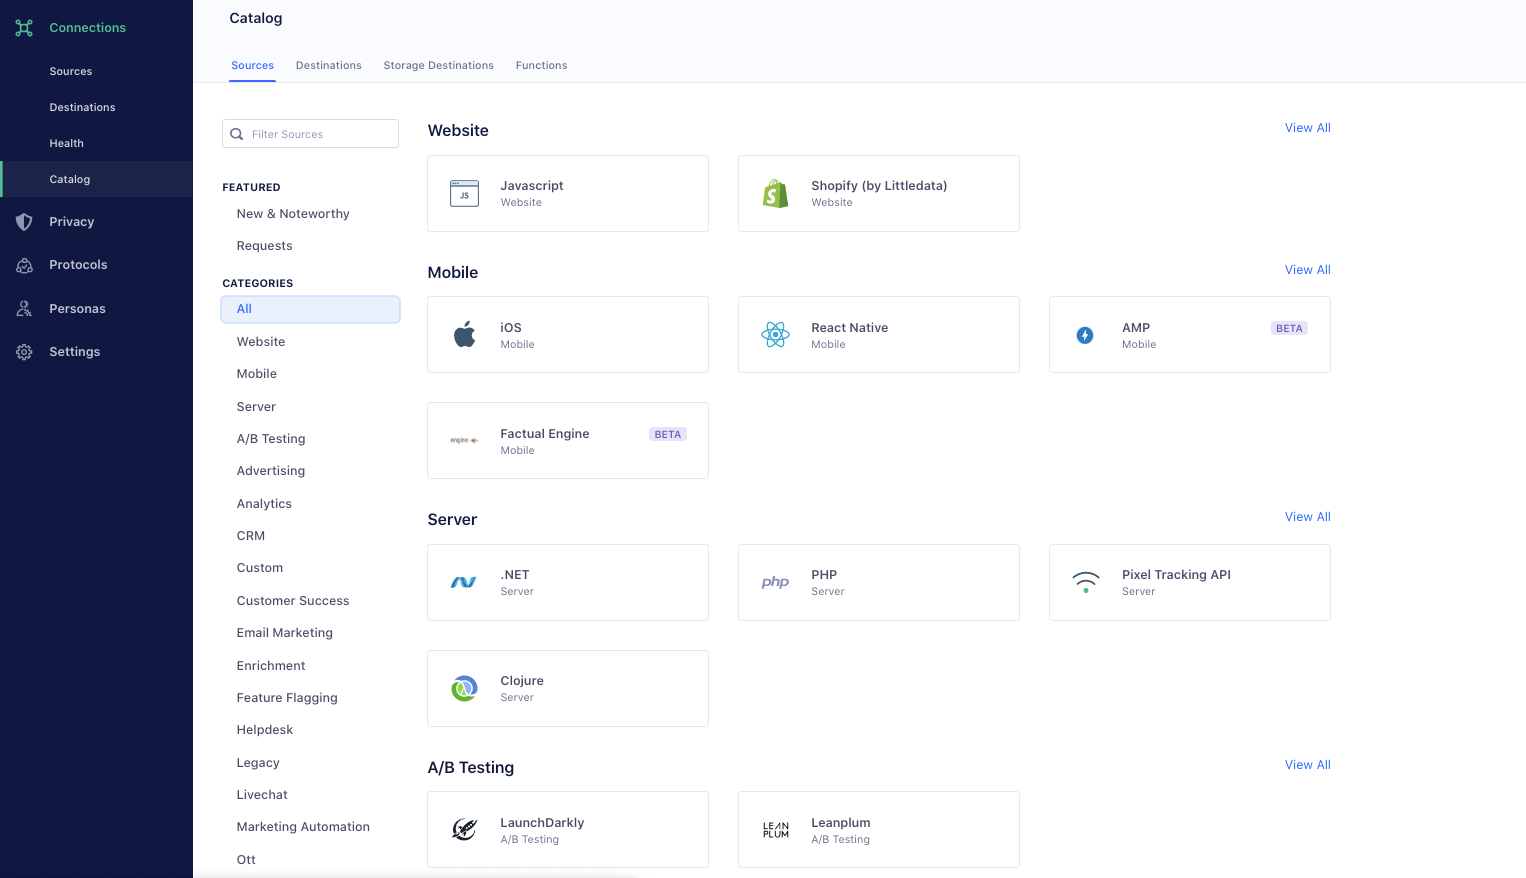Click the Shopify (by Littledata) title text
This screenshot has height=878, width=1526.
(x=879, y=186)
